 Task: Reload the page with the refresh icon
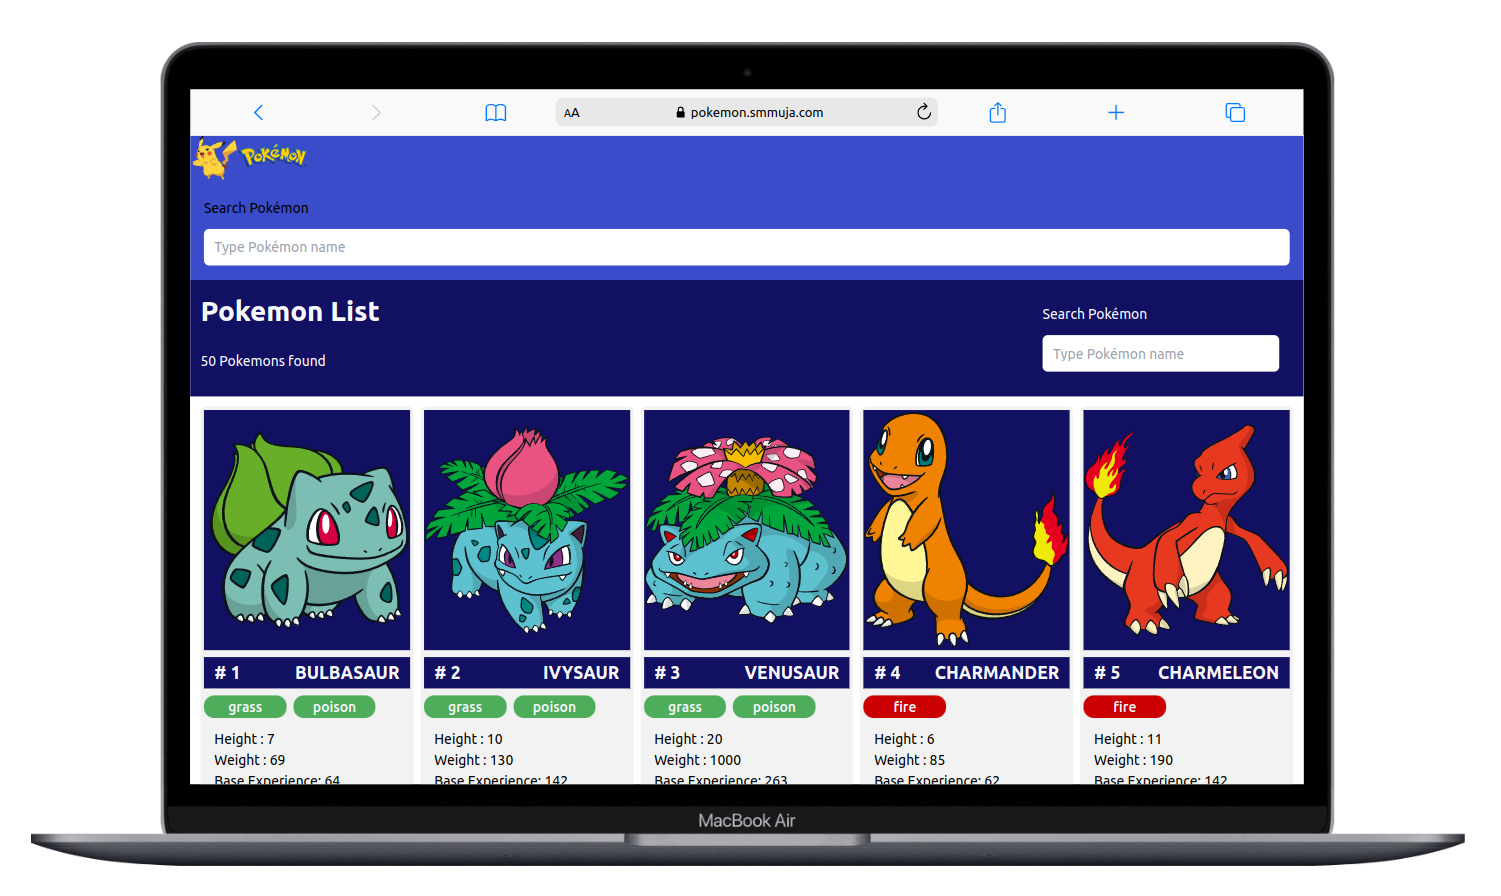tap(924, 112)
